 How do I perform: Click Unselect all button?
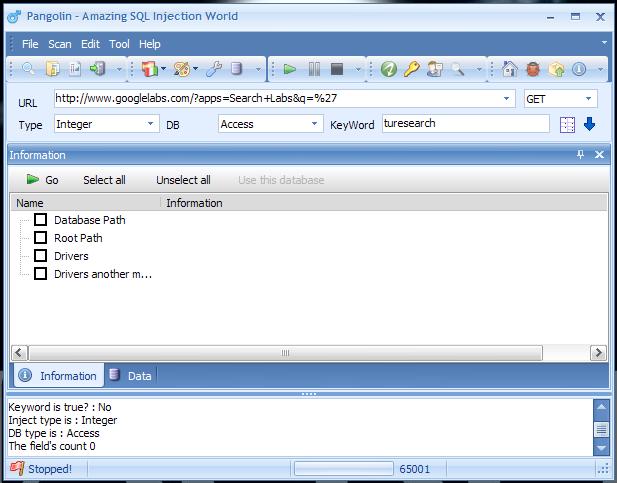tap(183, 180)
